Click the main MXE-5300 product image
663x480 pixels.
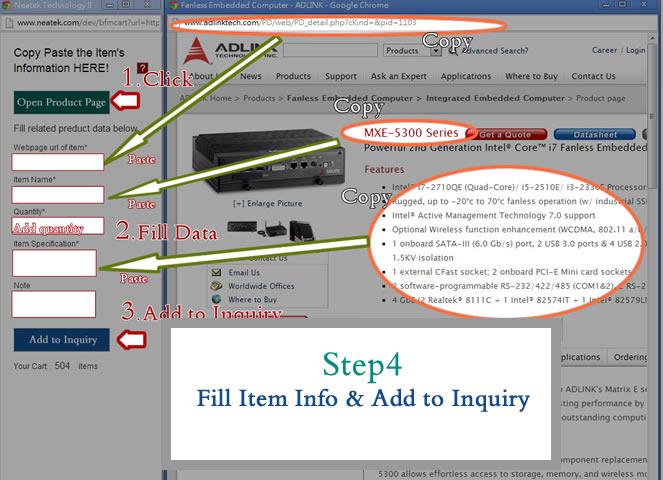point(268,161)
